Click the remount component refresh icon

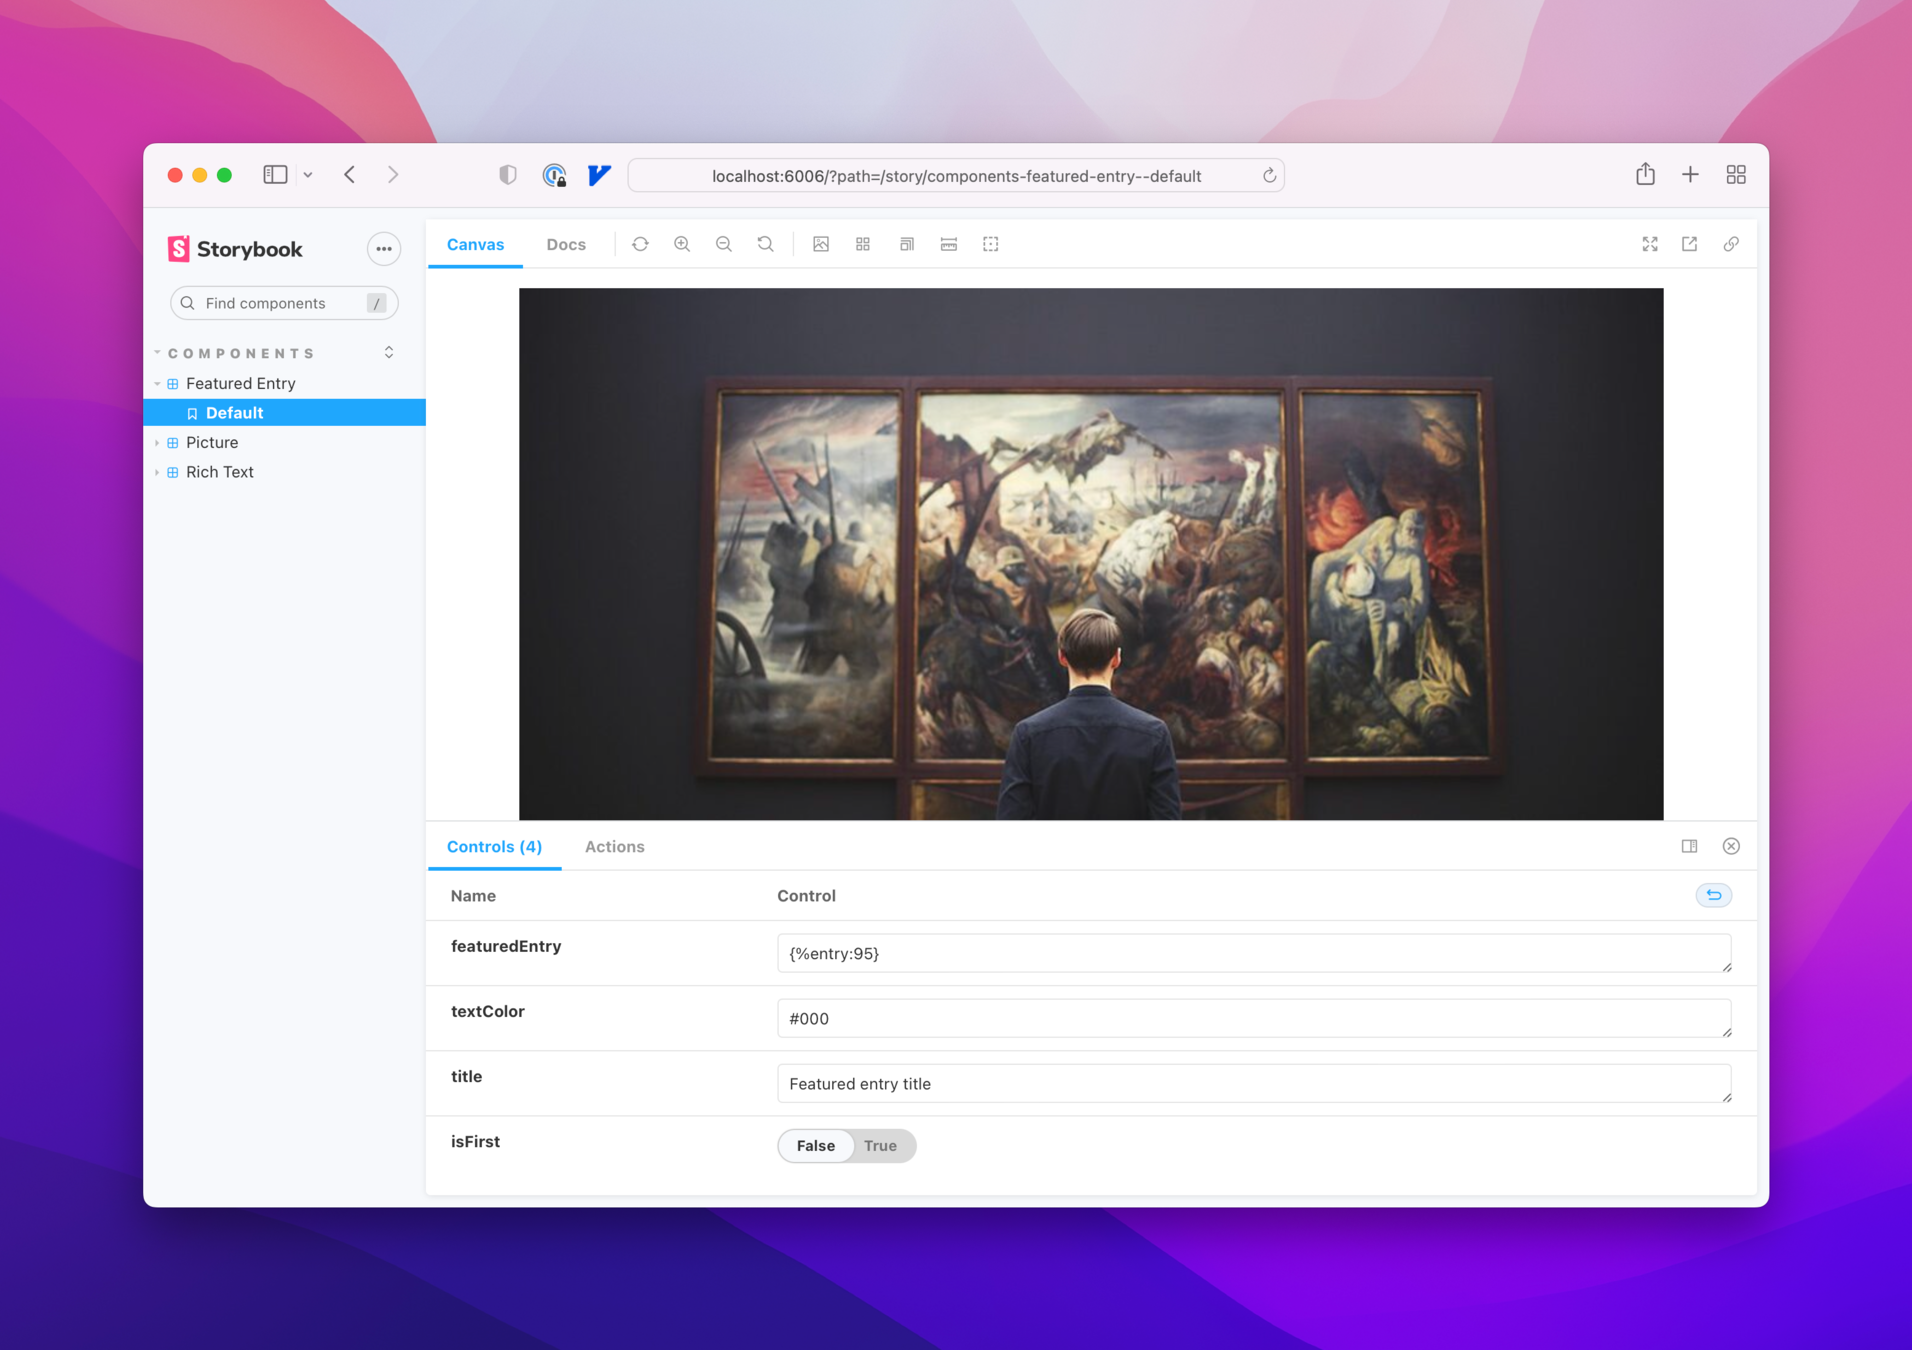pos(640,244)
